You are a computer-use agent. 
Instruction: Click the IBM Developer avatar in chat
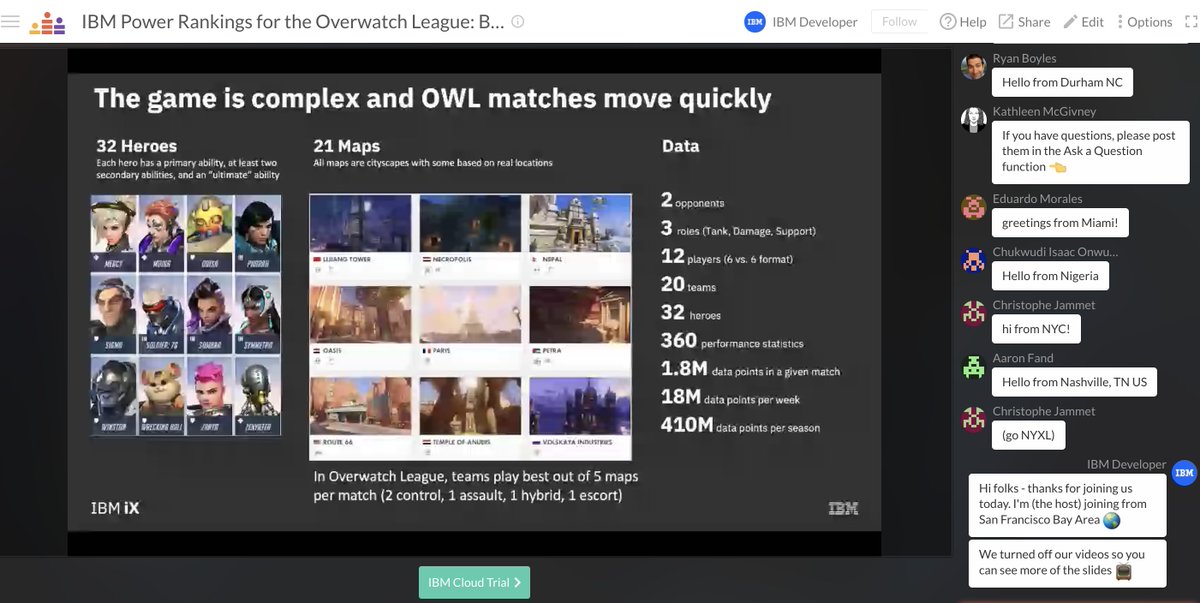coord(1184,472)
